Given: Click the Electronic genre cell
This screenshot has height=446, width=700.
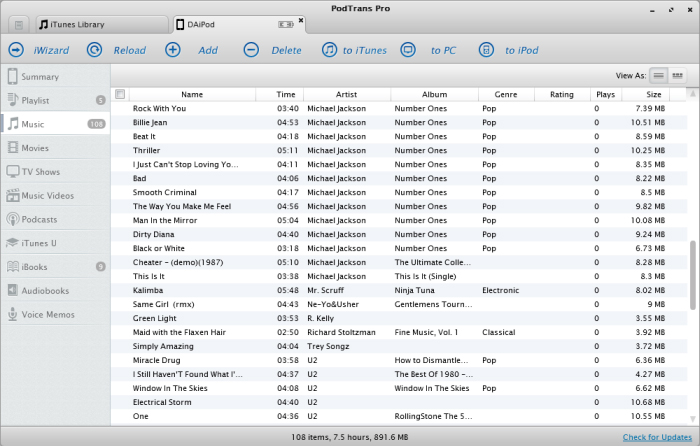Looking at the screenshot, I should (x=500, y=290).
